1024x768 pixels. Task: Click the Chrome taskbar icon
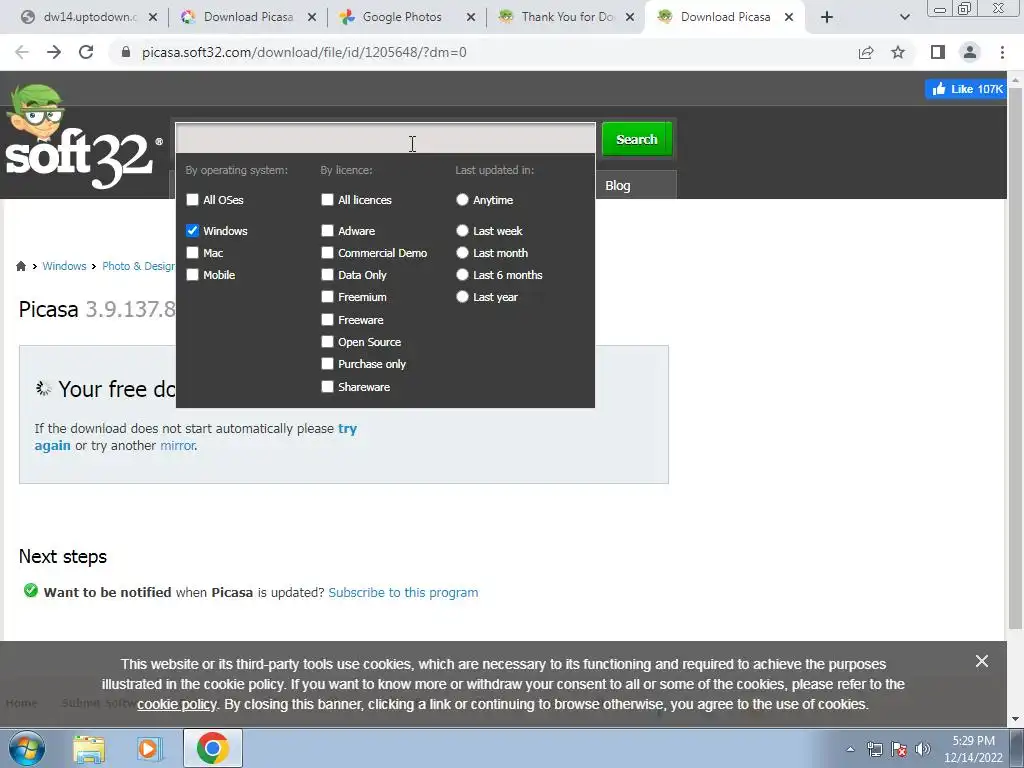coord(212,748)
